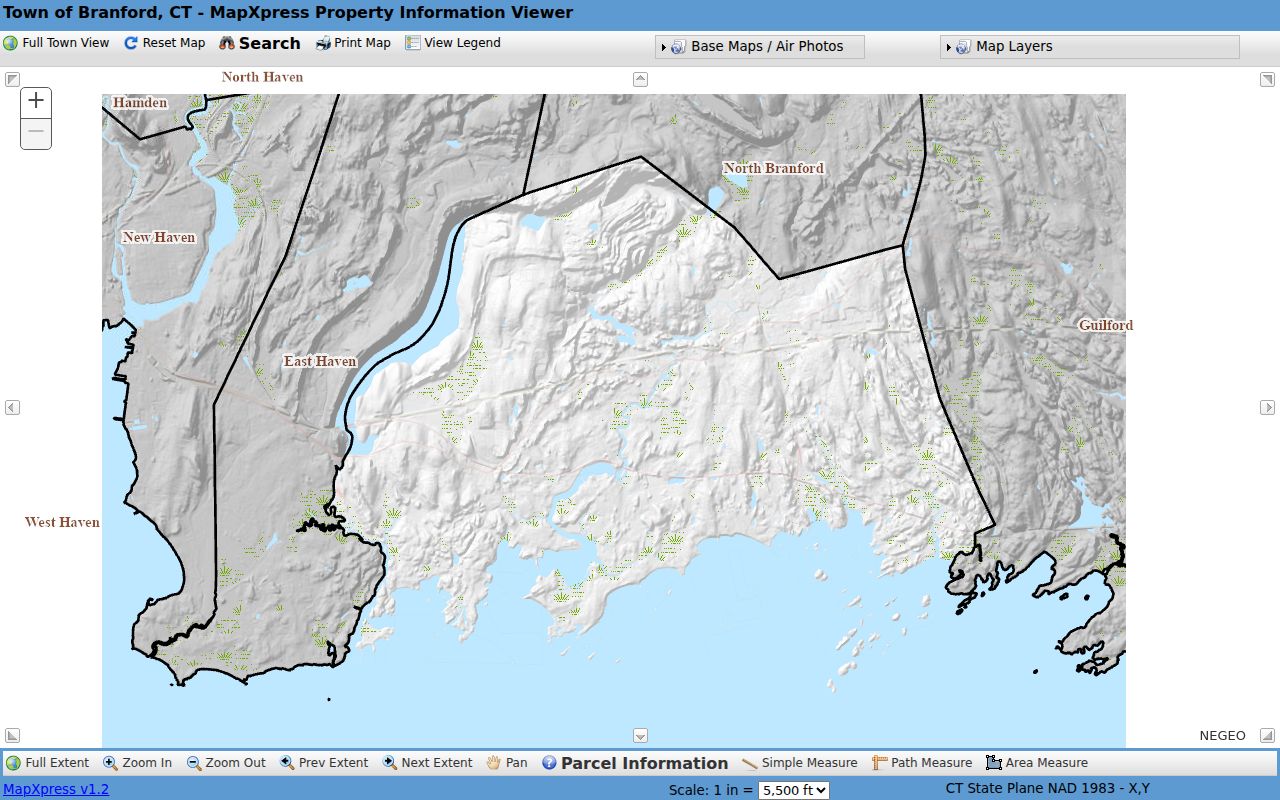Expand the Base Maps / Air Photos menu
1280x800 pixels.
[760, 47]
